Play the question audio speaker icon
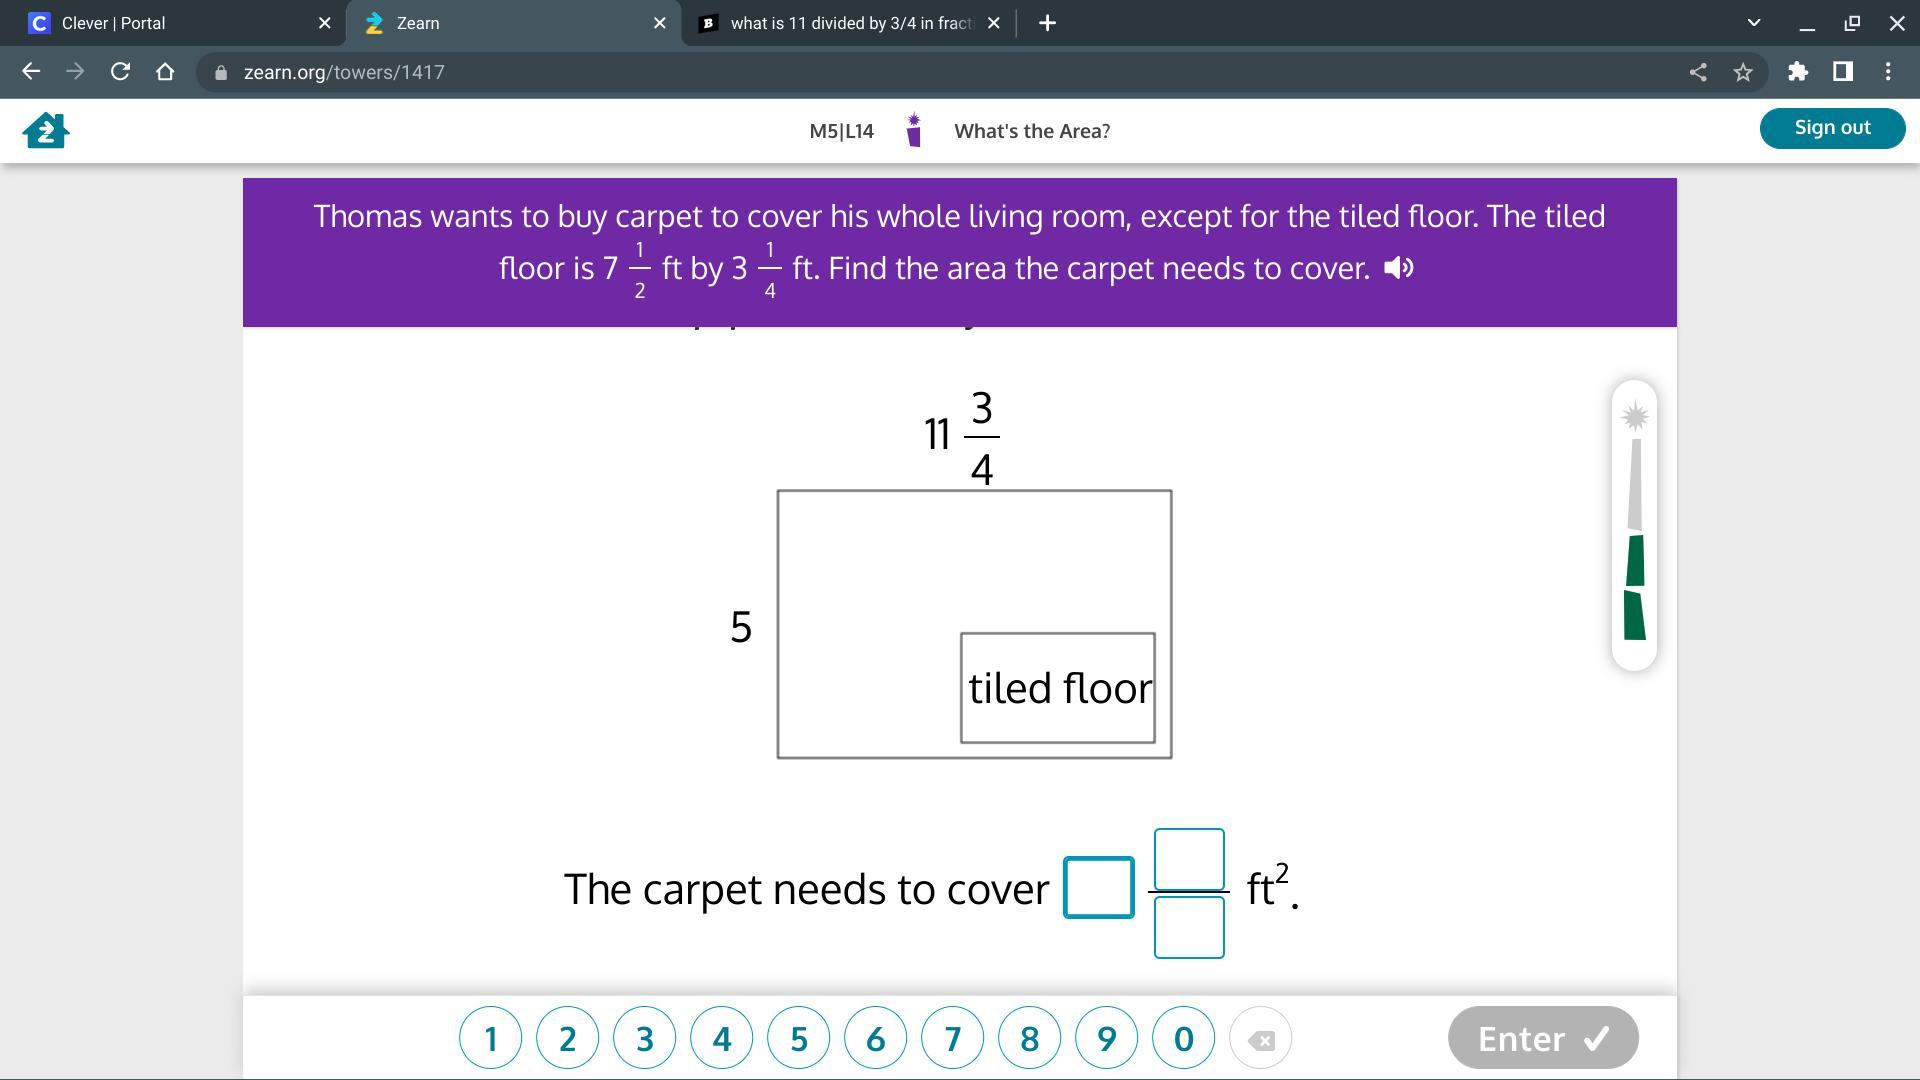1920x1080 pixels. tap(1398, 268)
